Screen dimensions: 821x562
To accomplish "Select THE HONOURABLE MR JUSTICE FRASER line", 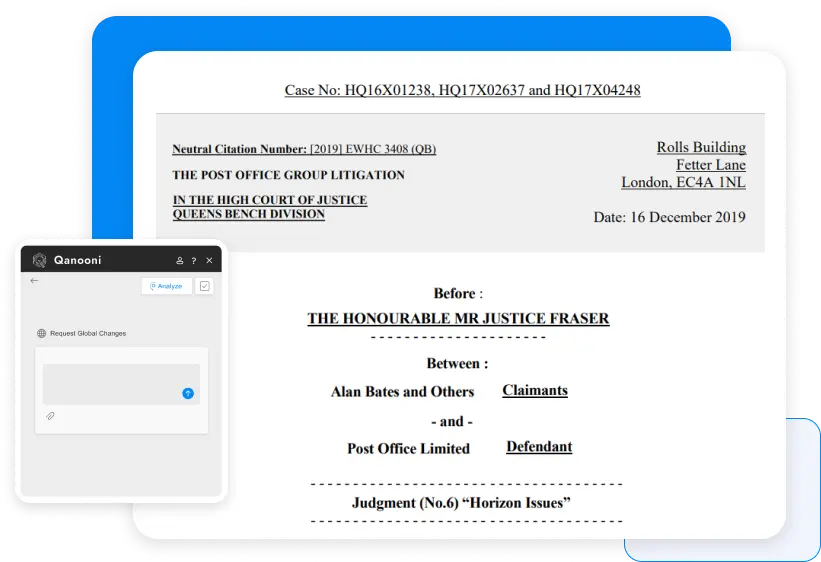I will click(x=458, y=318).
